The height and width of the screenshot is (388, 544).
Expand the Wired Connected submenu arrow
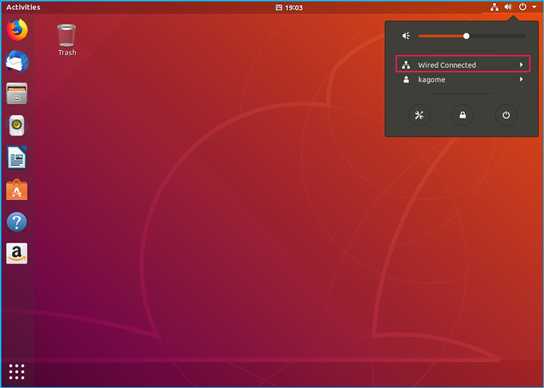click(521, 65)
